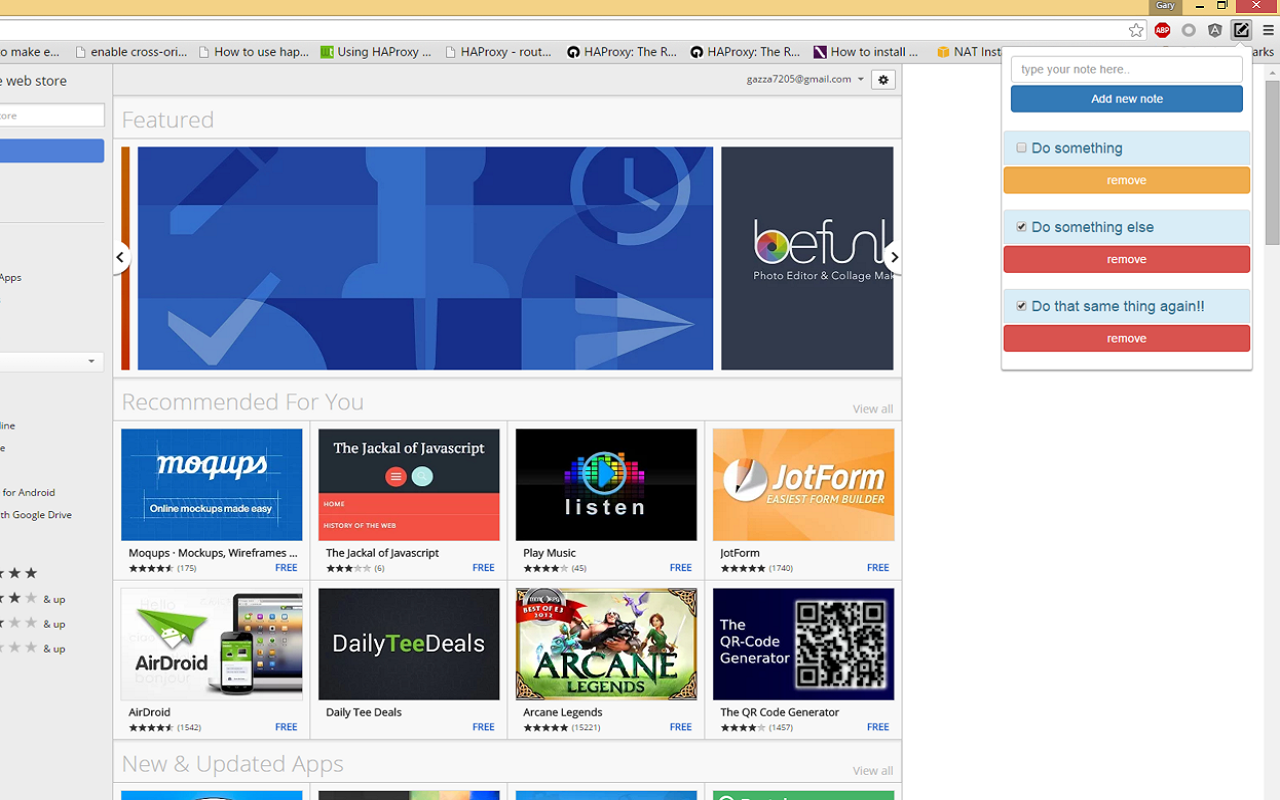Open the Chrome hamburger menu

(1267, 31)
